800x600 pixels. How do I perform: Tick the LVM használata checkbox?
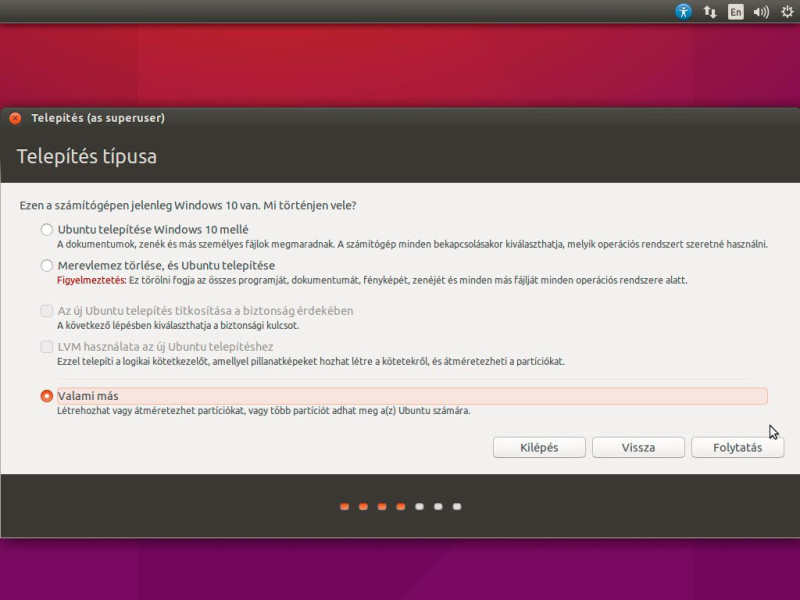click(x=46, y=347)
